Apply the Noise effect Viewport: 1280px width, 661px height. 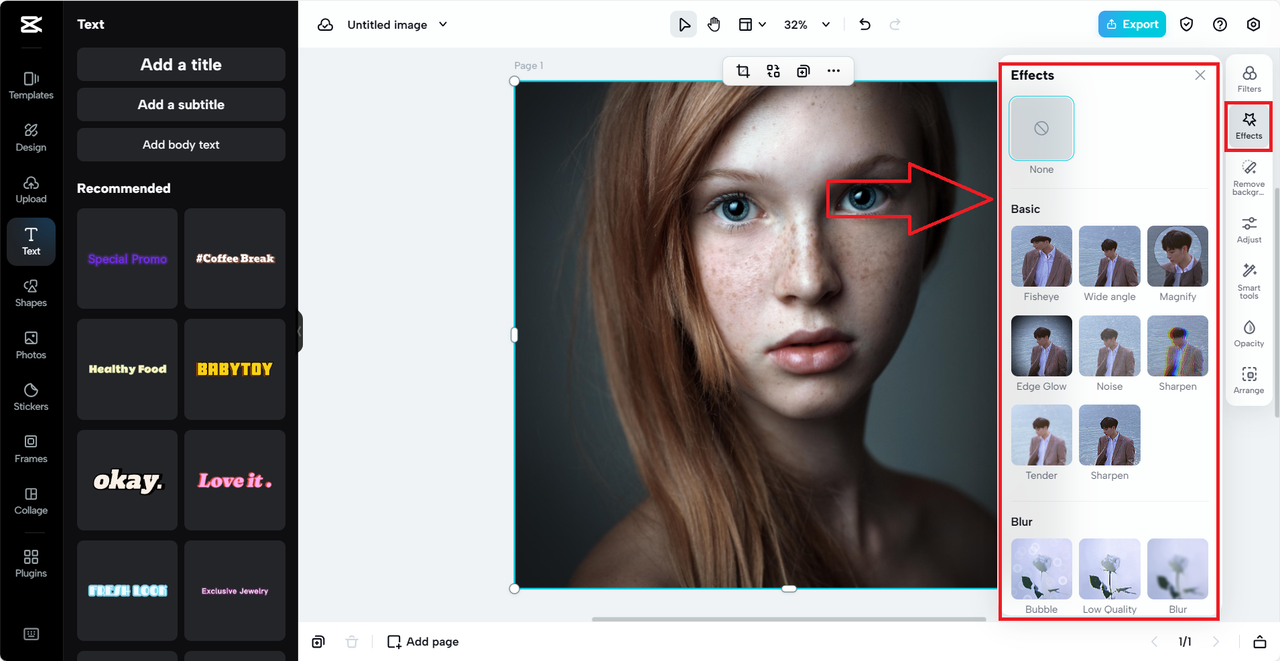pyautogui.click(x=1110, y=346)
